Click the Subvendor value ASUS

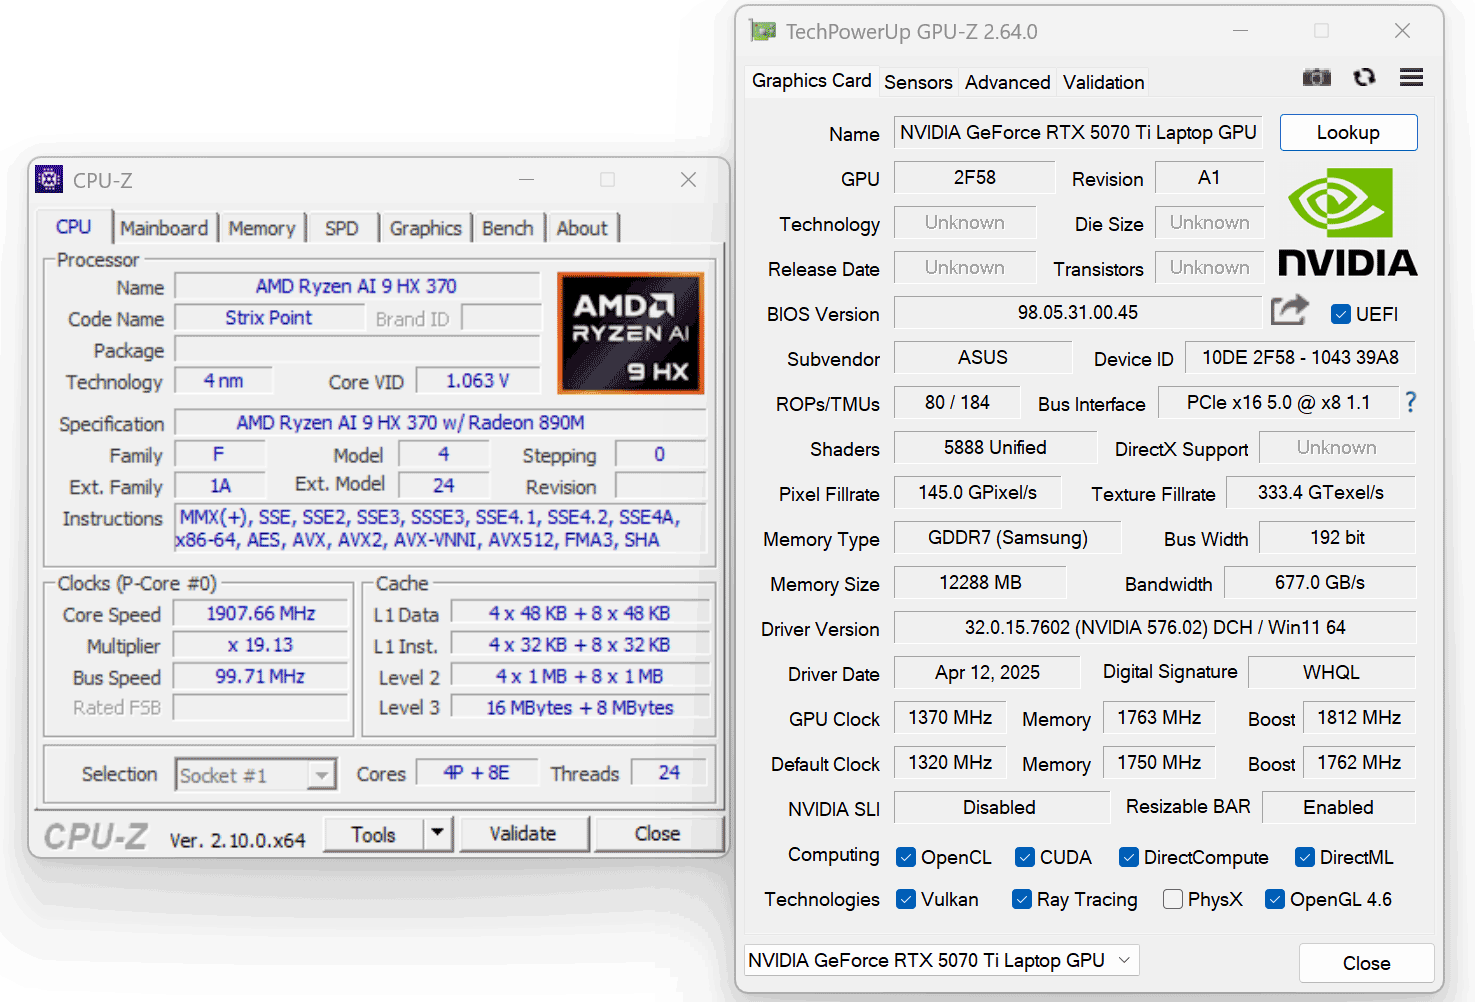(x=983, y=357)
